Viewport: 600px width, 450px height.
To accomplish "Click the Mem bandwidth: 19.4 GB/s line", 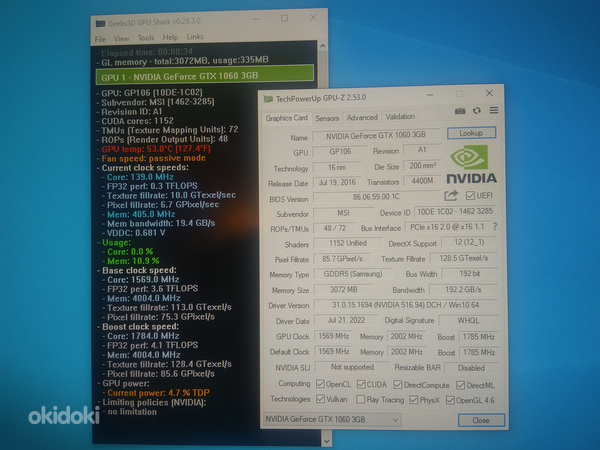I will [161, 223].
